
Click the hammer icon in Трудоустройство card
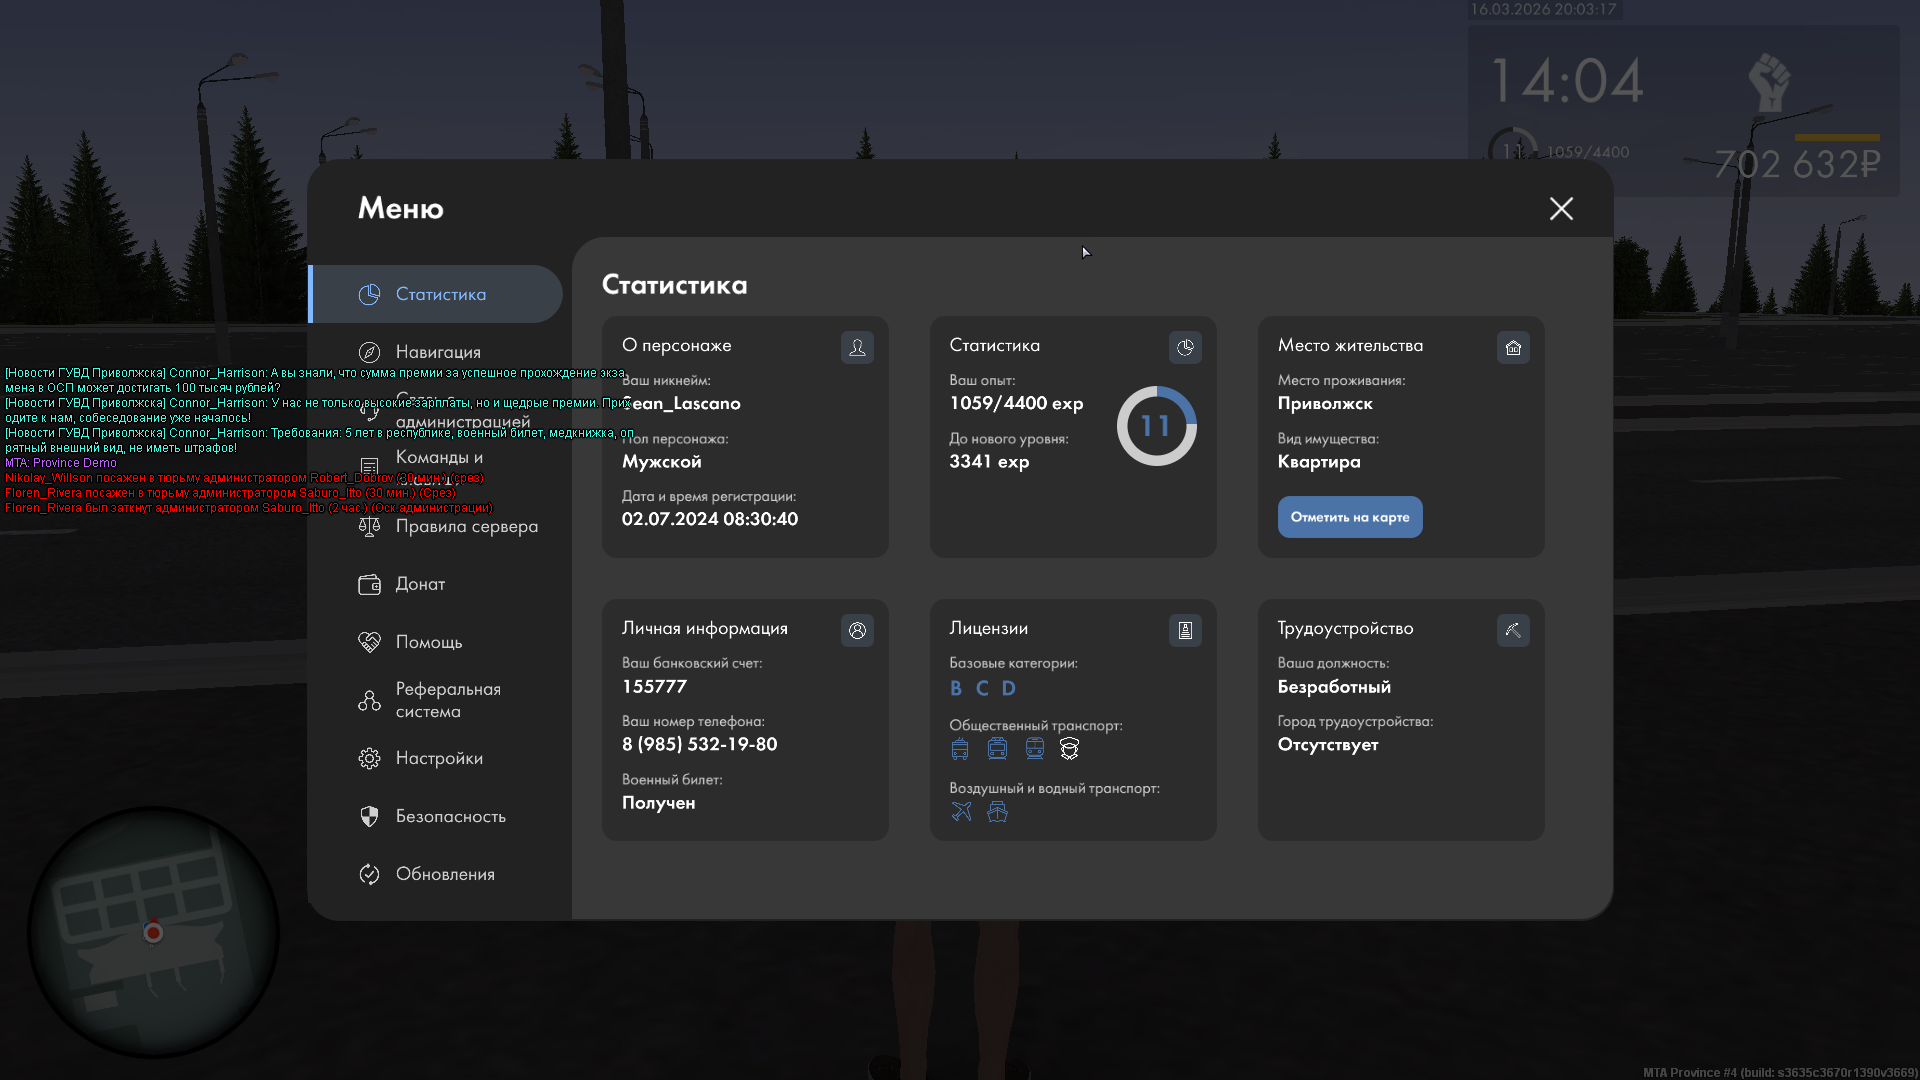[x=1513, y=630]
